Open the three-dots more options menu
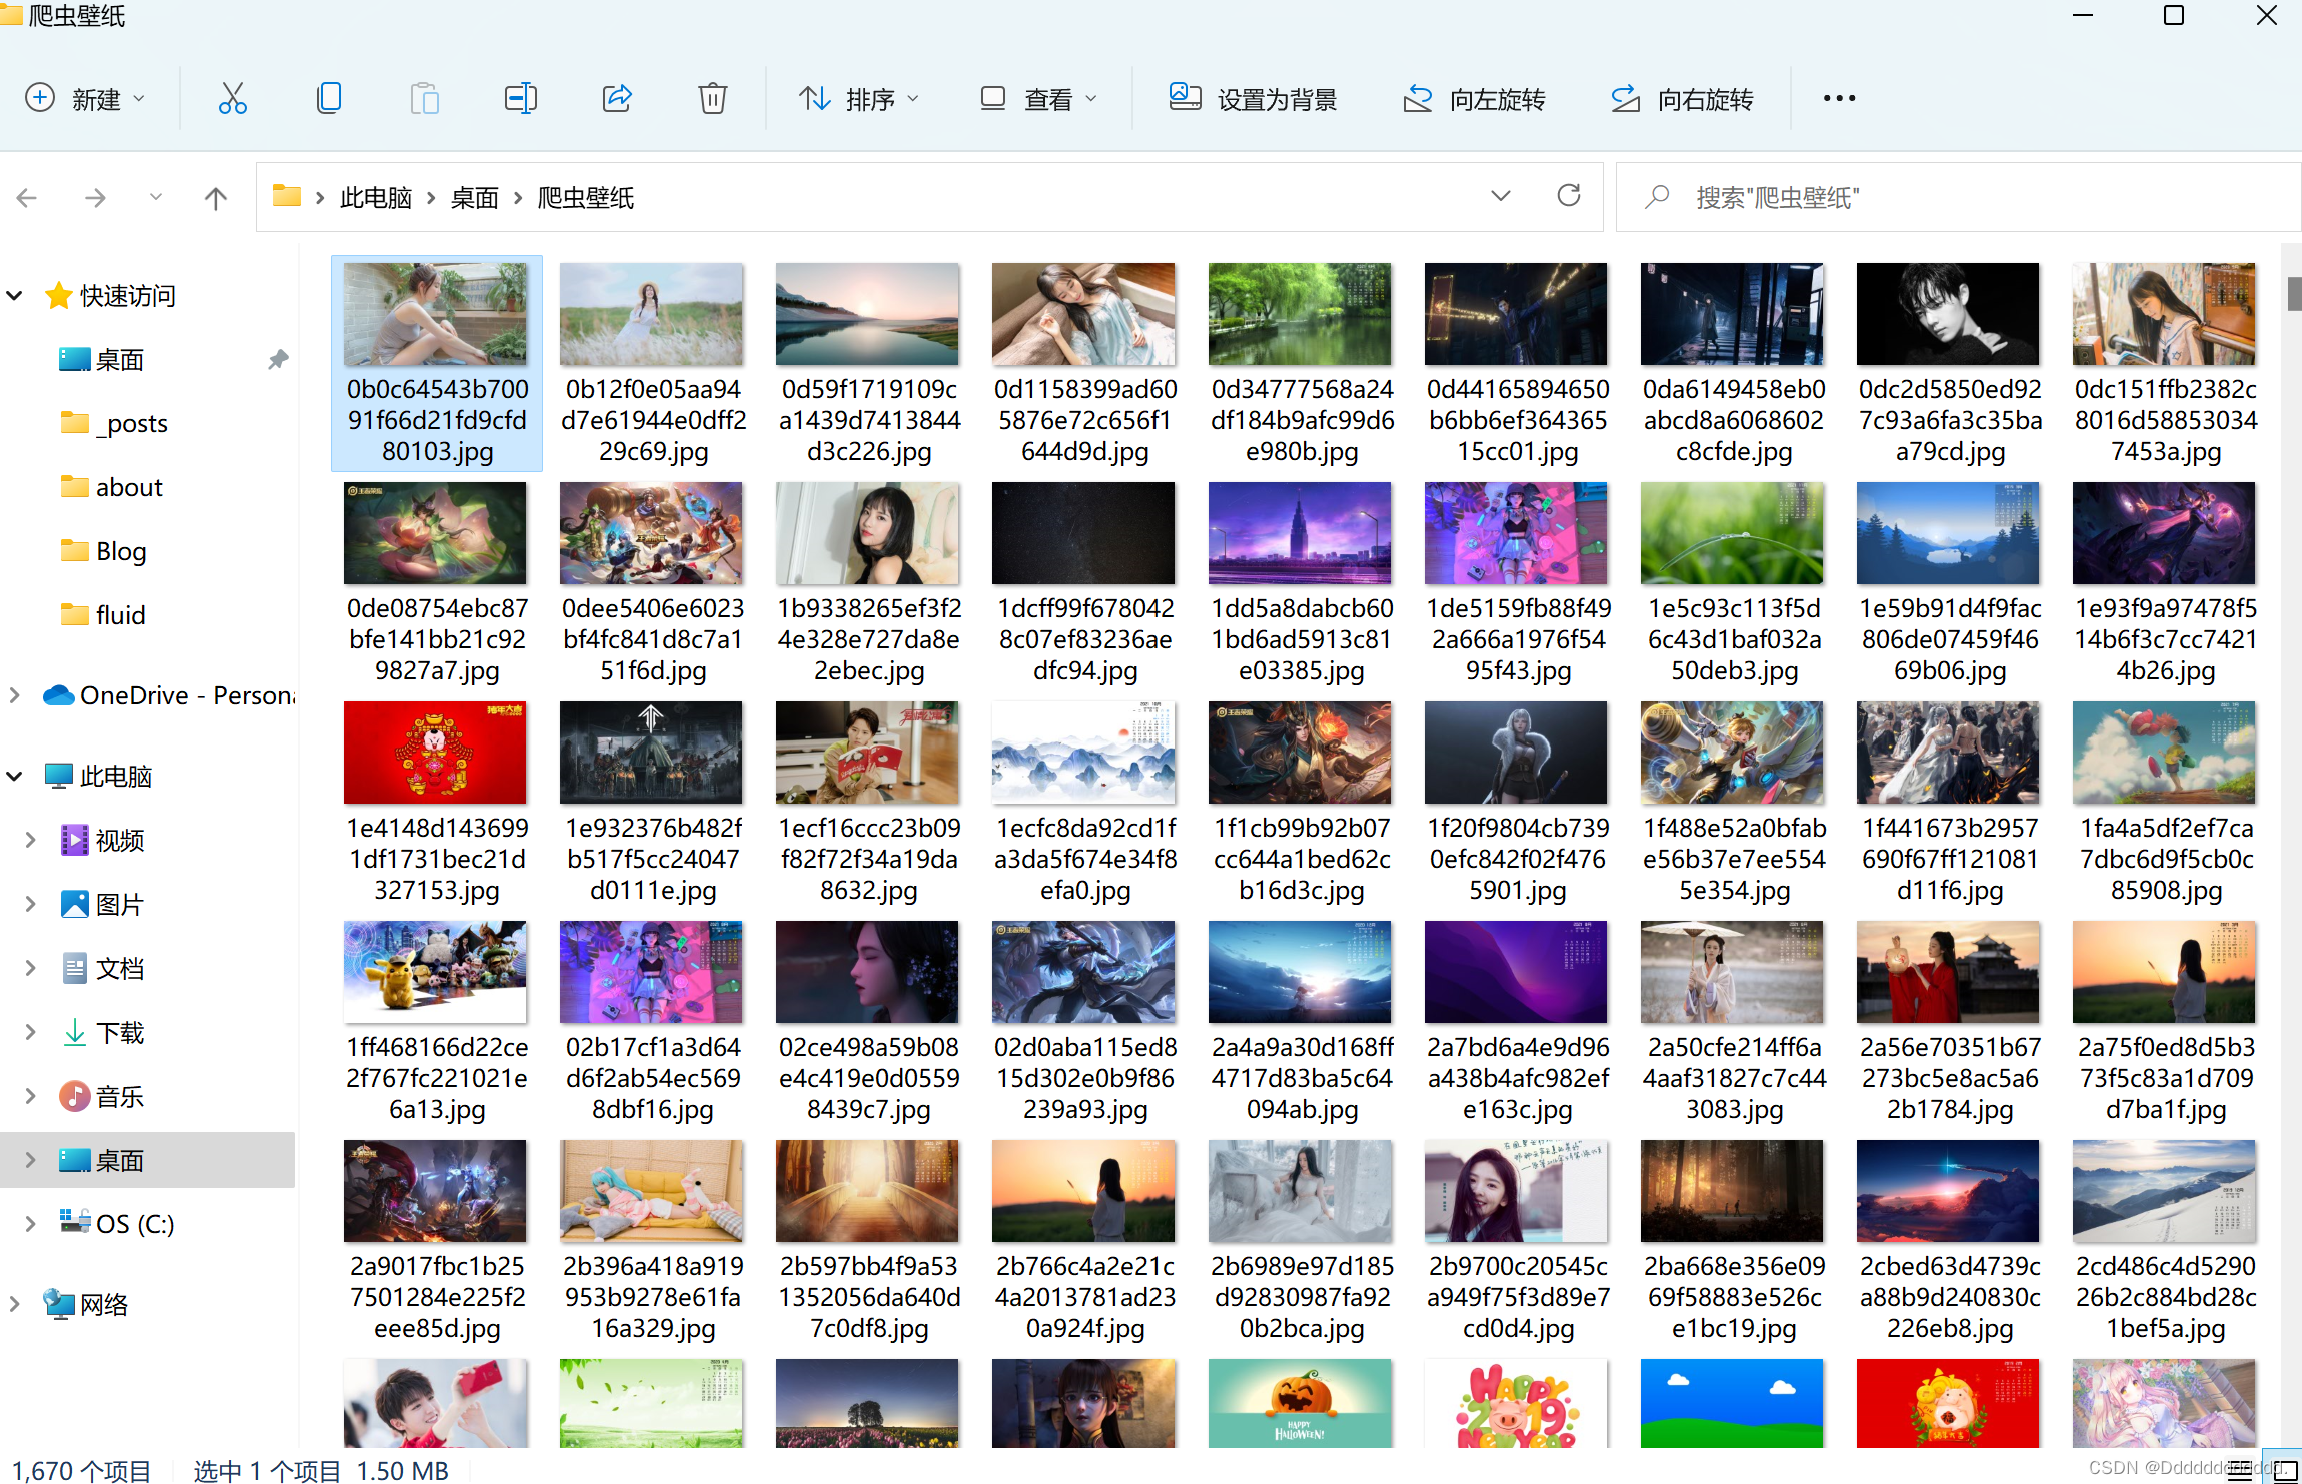Image resolution: width=2302 pixels, height=1484 pixels. (x=1838, y=98)
